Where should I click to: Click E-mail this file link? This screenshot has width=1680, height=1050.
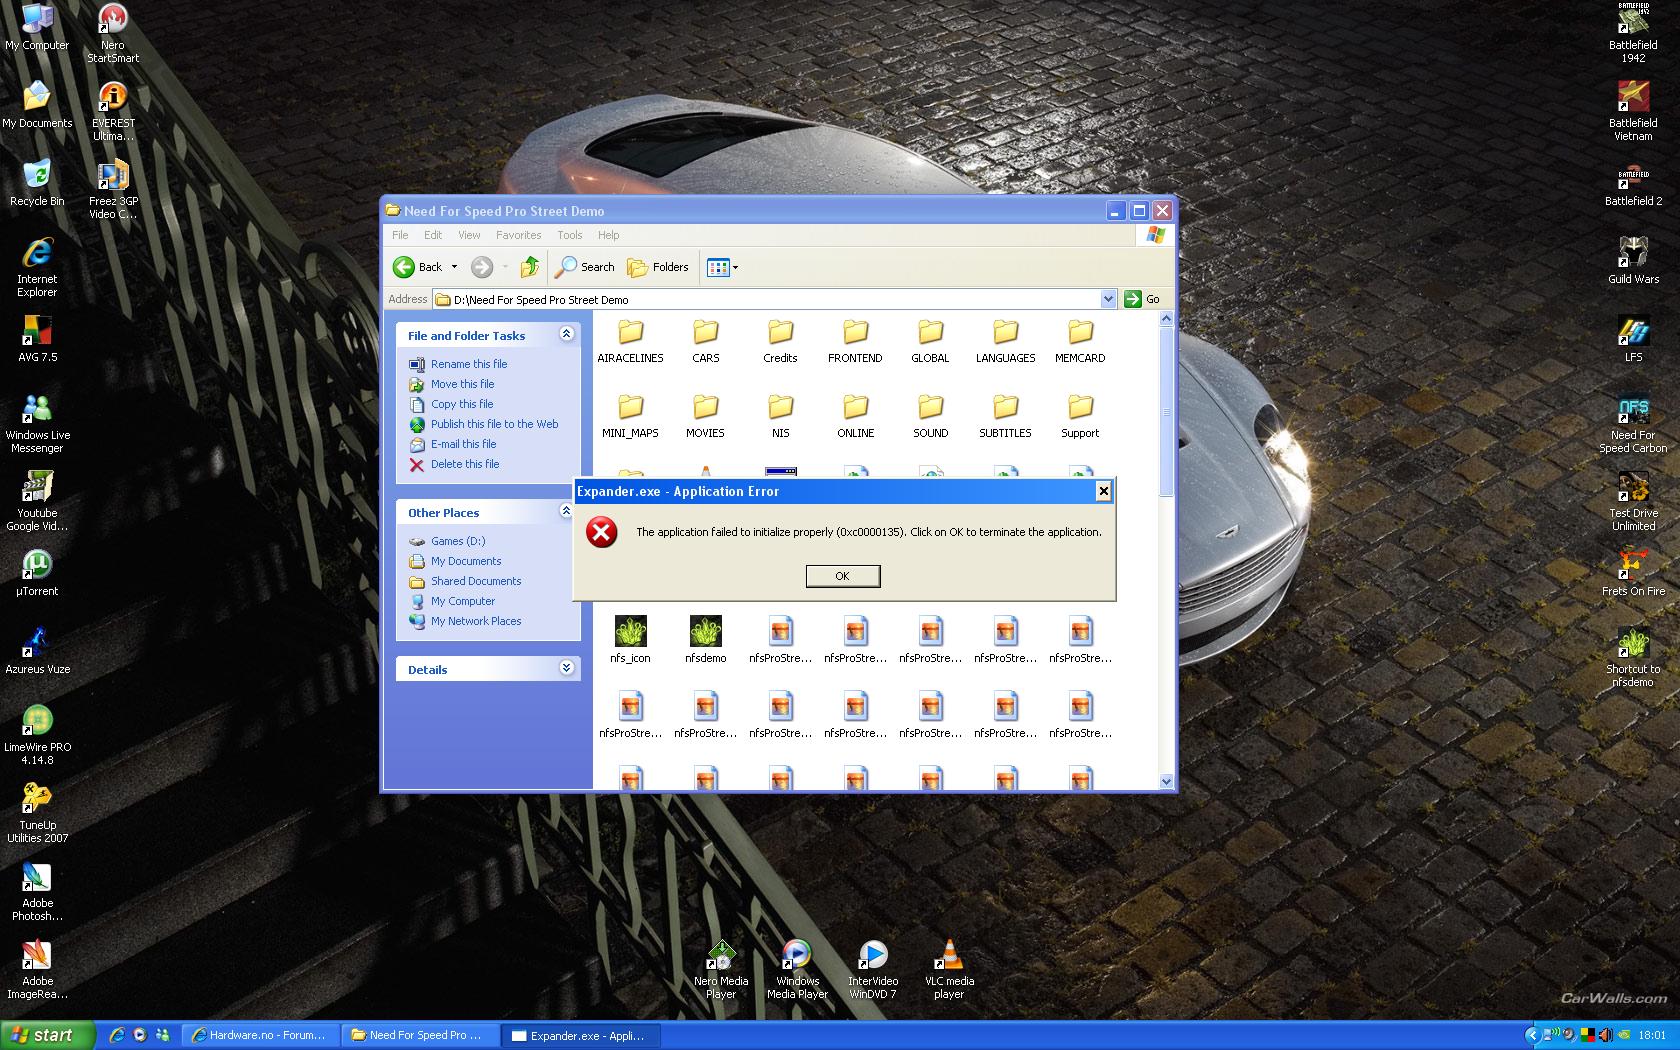[463, 444]
